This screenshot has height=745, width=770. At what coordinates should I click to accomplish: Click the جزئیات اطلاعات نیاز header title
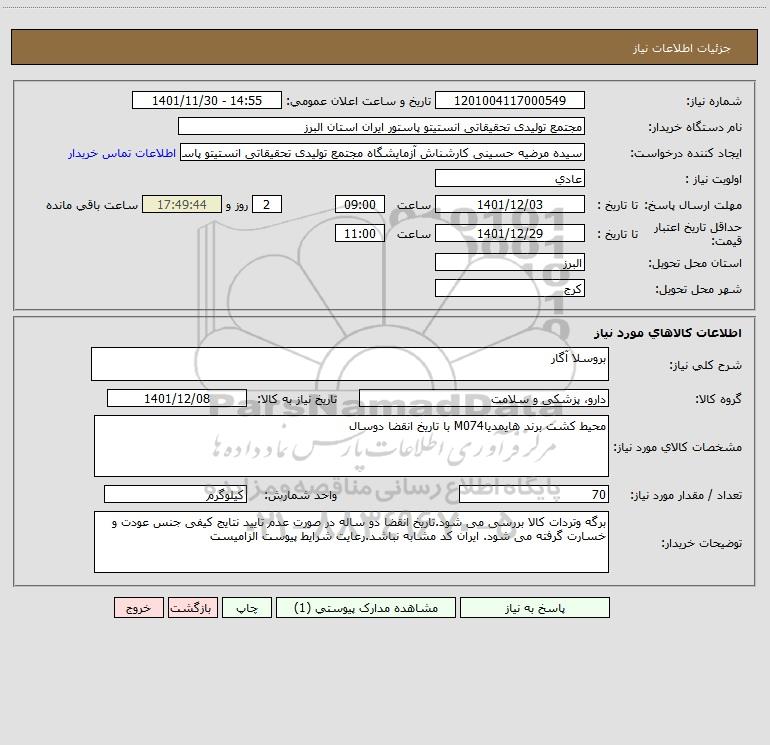click(x=682, y=48)
